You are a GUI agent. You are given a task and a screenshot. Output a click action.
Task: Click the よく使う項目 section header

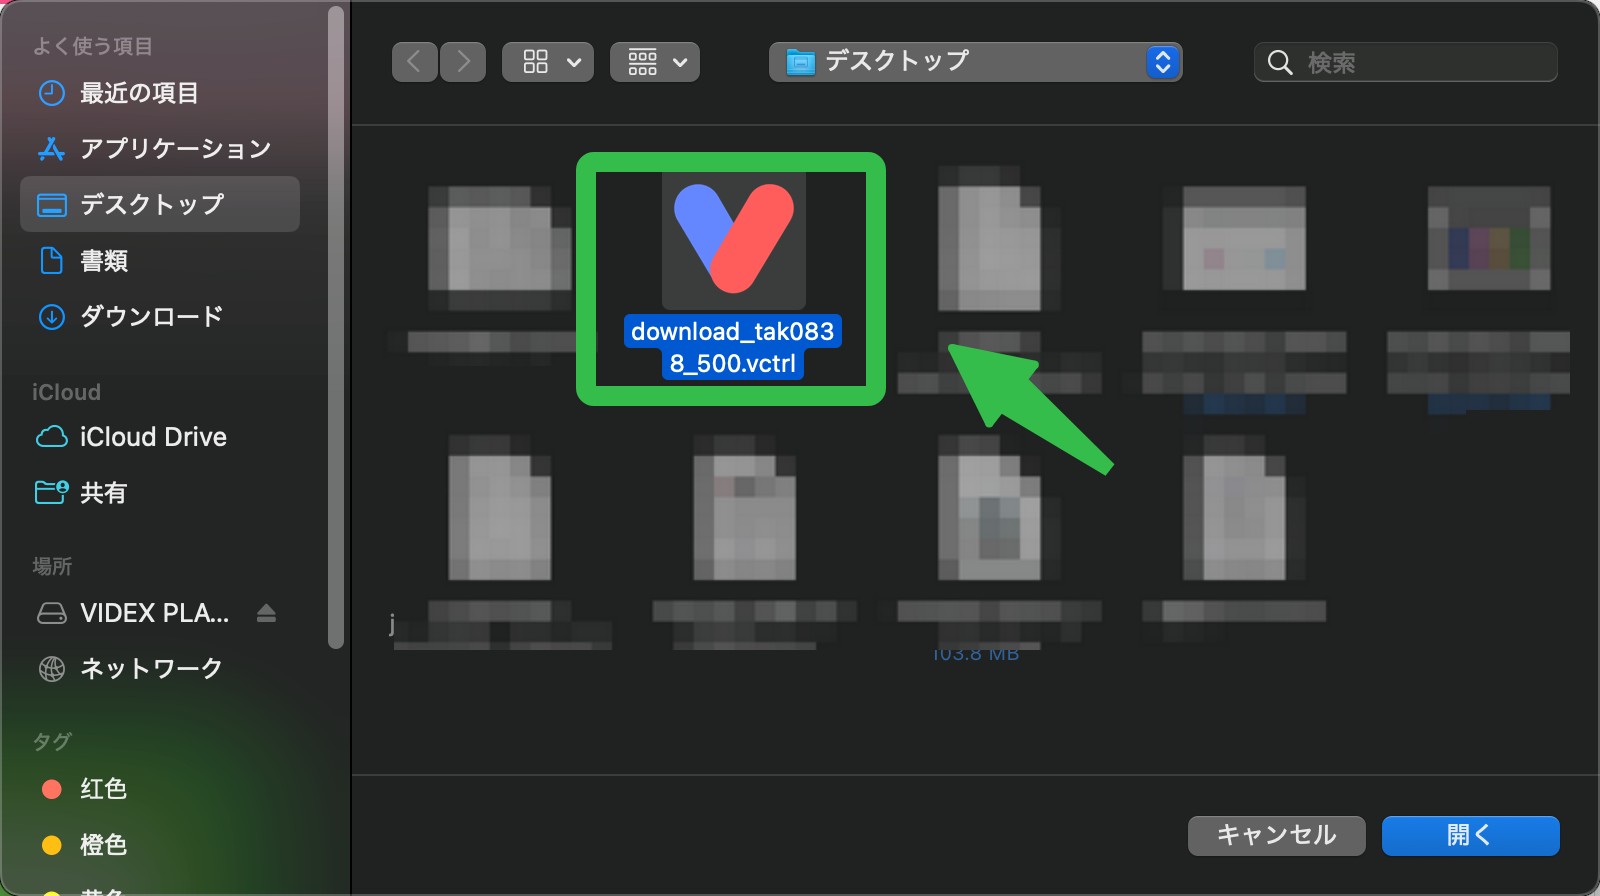pyautogui.click(x=92, y=46)
